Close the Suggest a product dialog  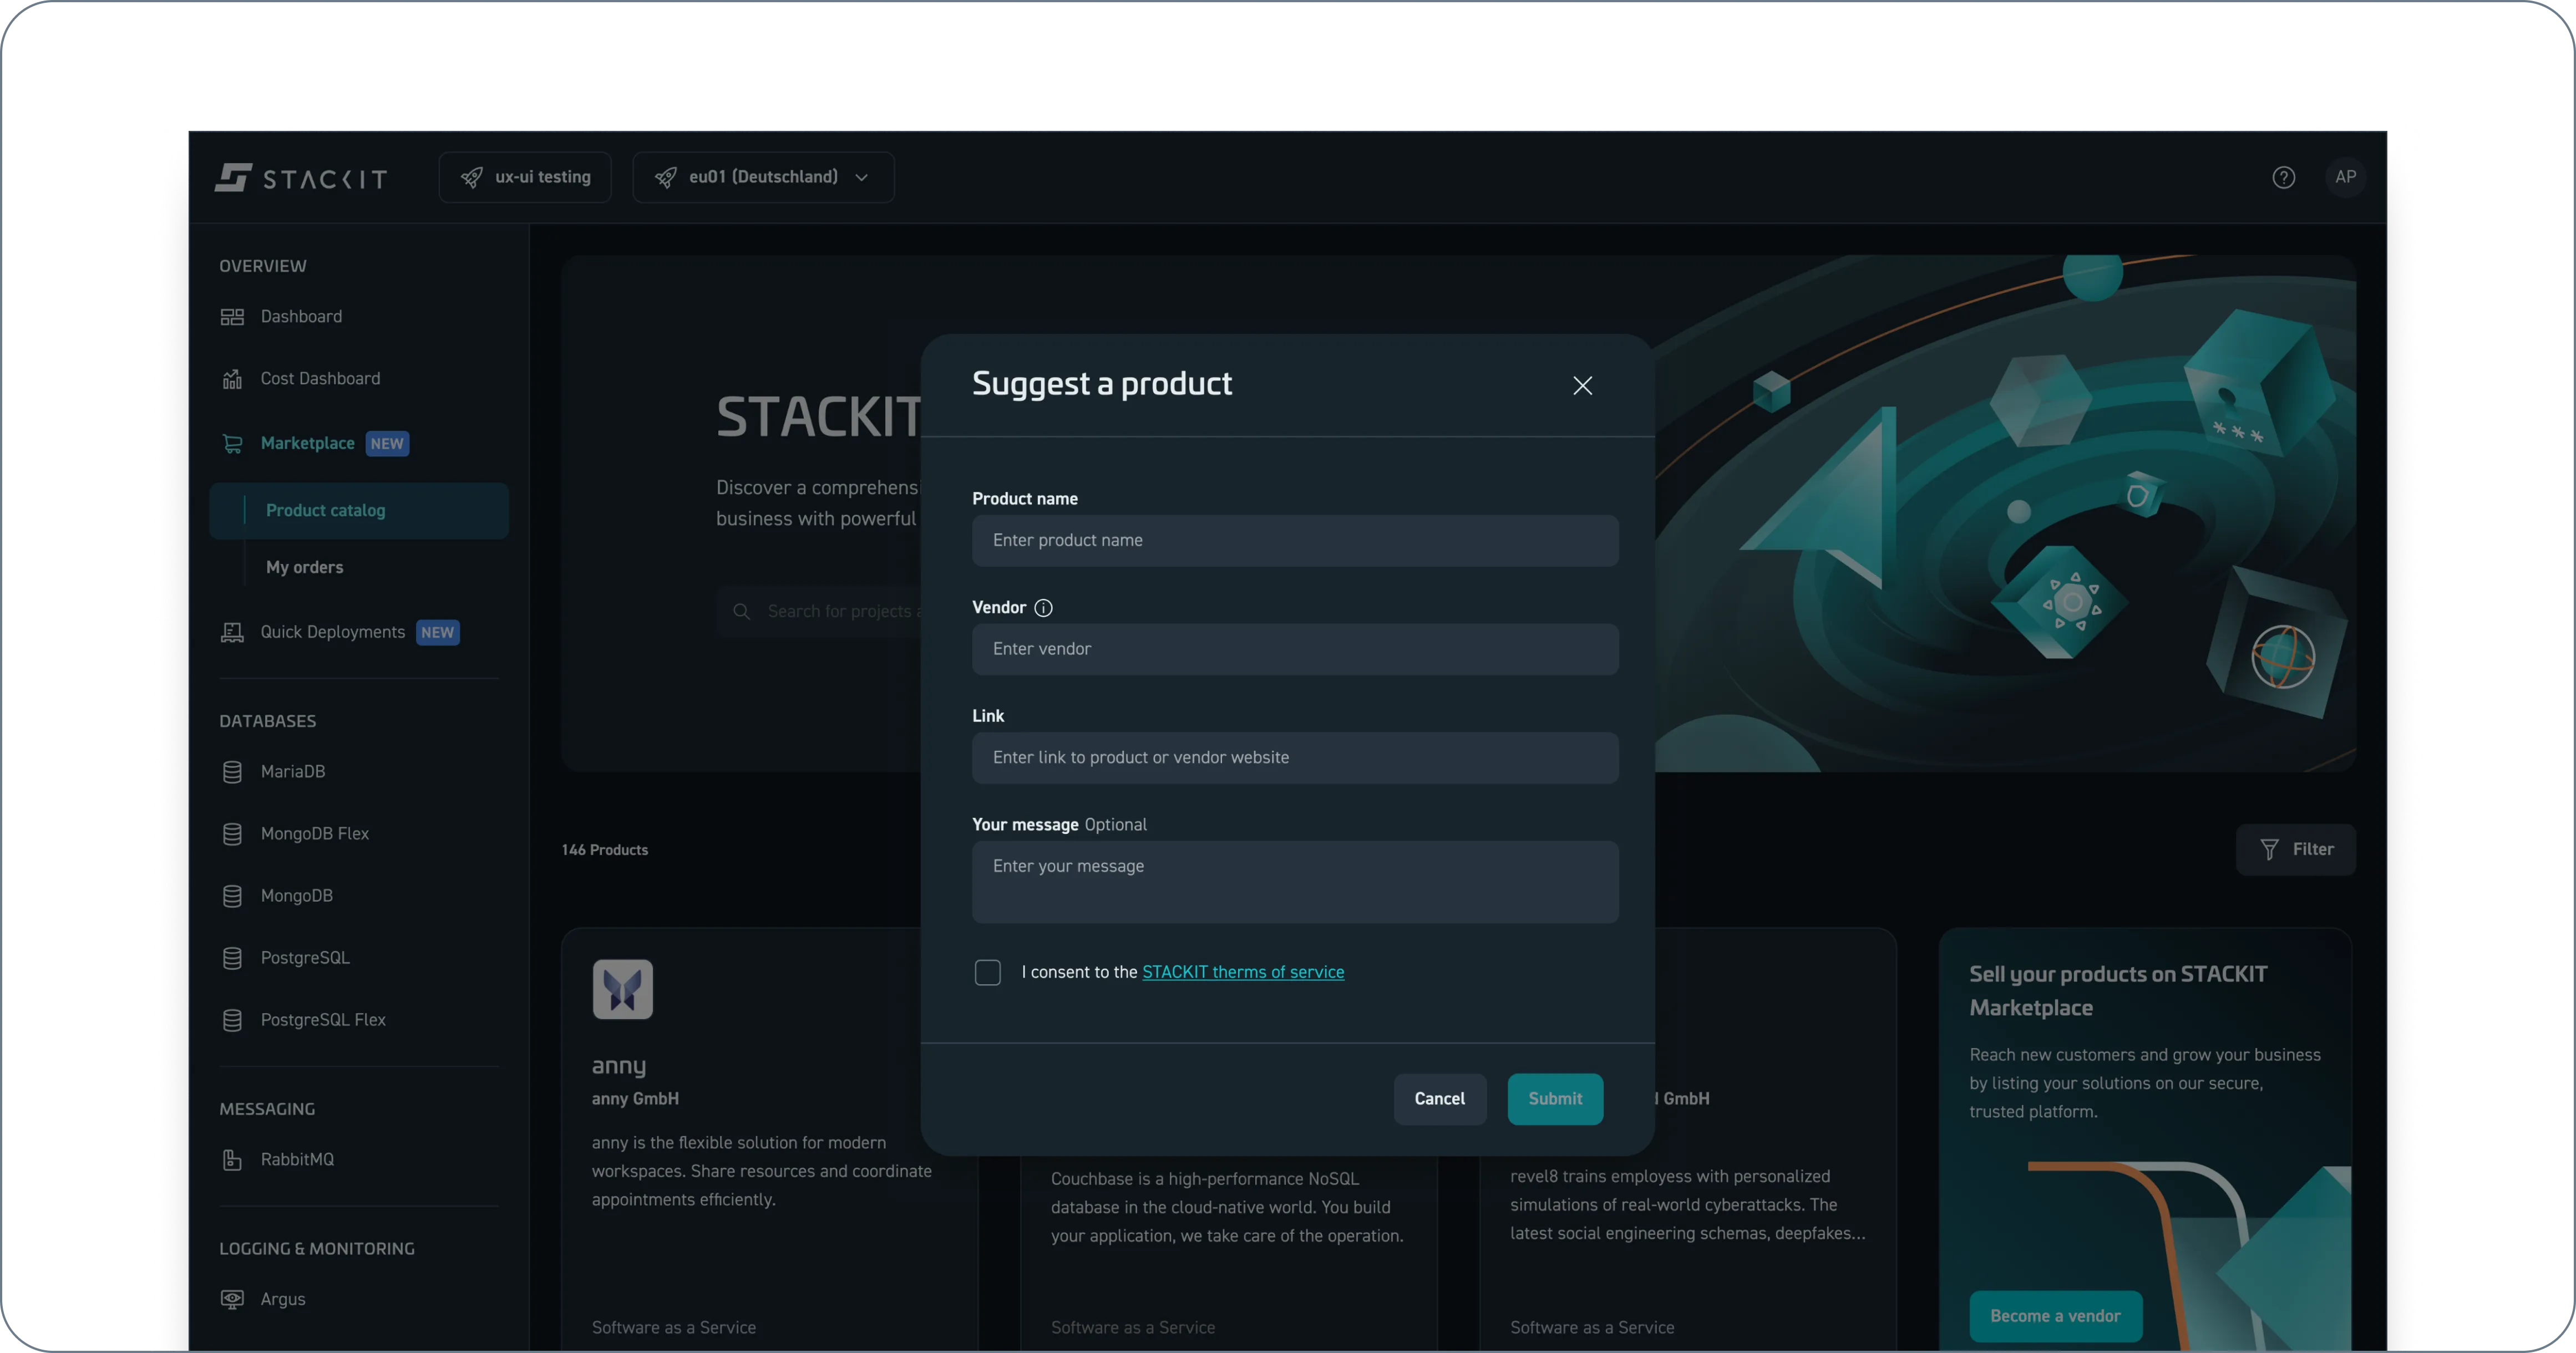pos(1582,386)
